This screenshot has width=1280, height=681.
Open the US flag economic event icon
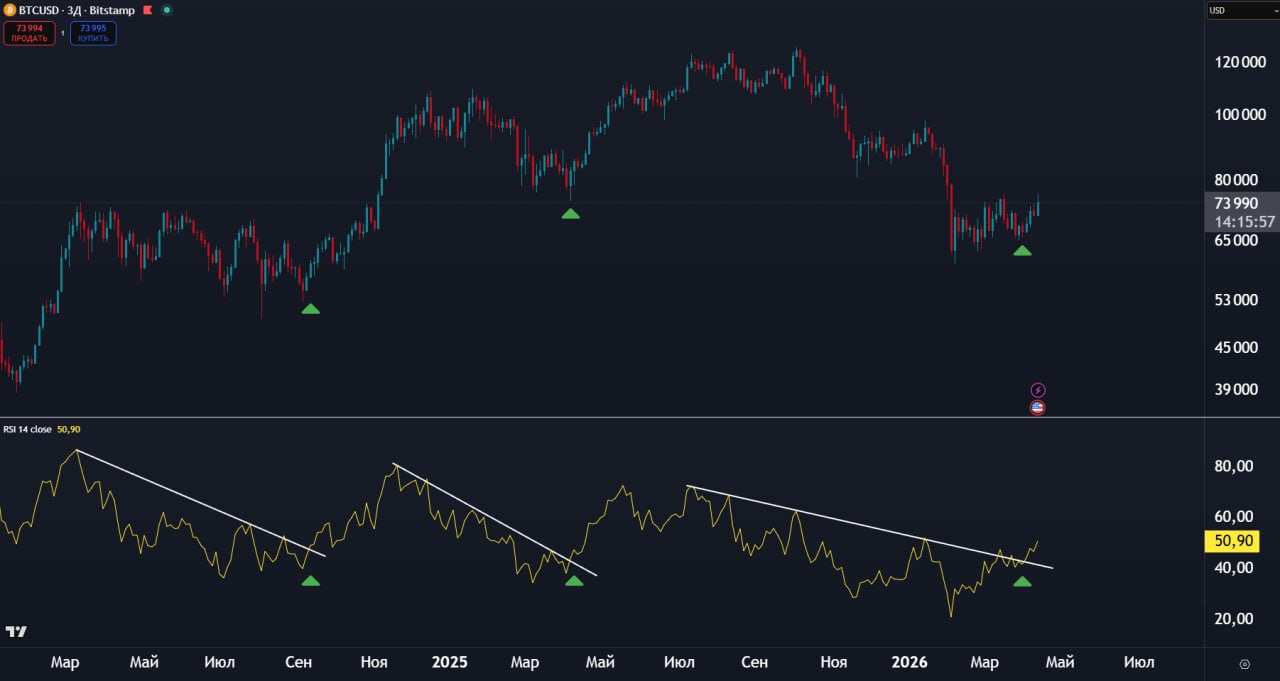click(x=1038, y=407)
